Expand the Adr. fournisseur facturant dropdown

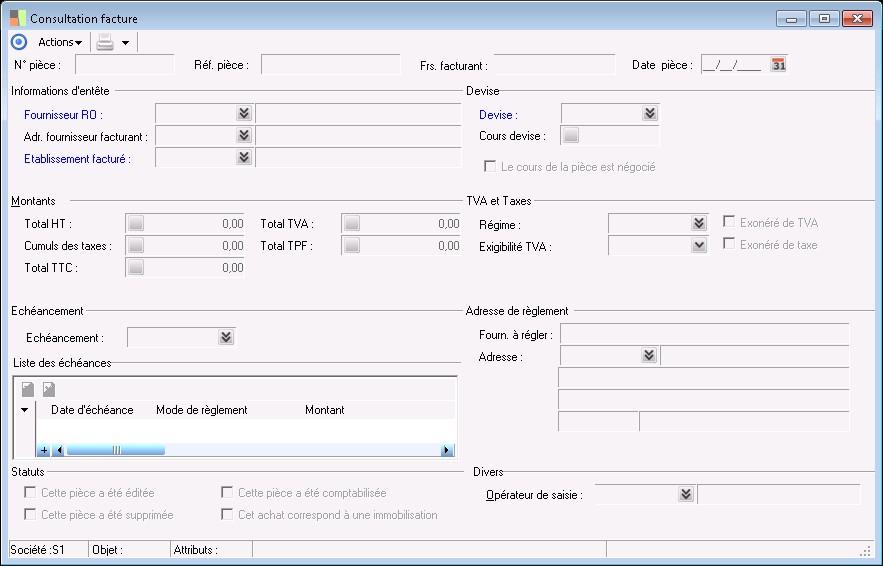[x=243, y=135]
